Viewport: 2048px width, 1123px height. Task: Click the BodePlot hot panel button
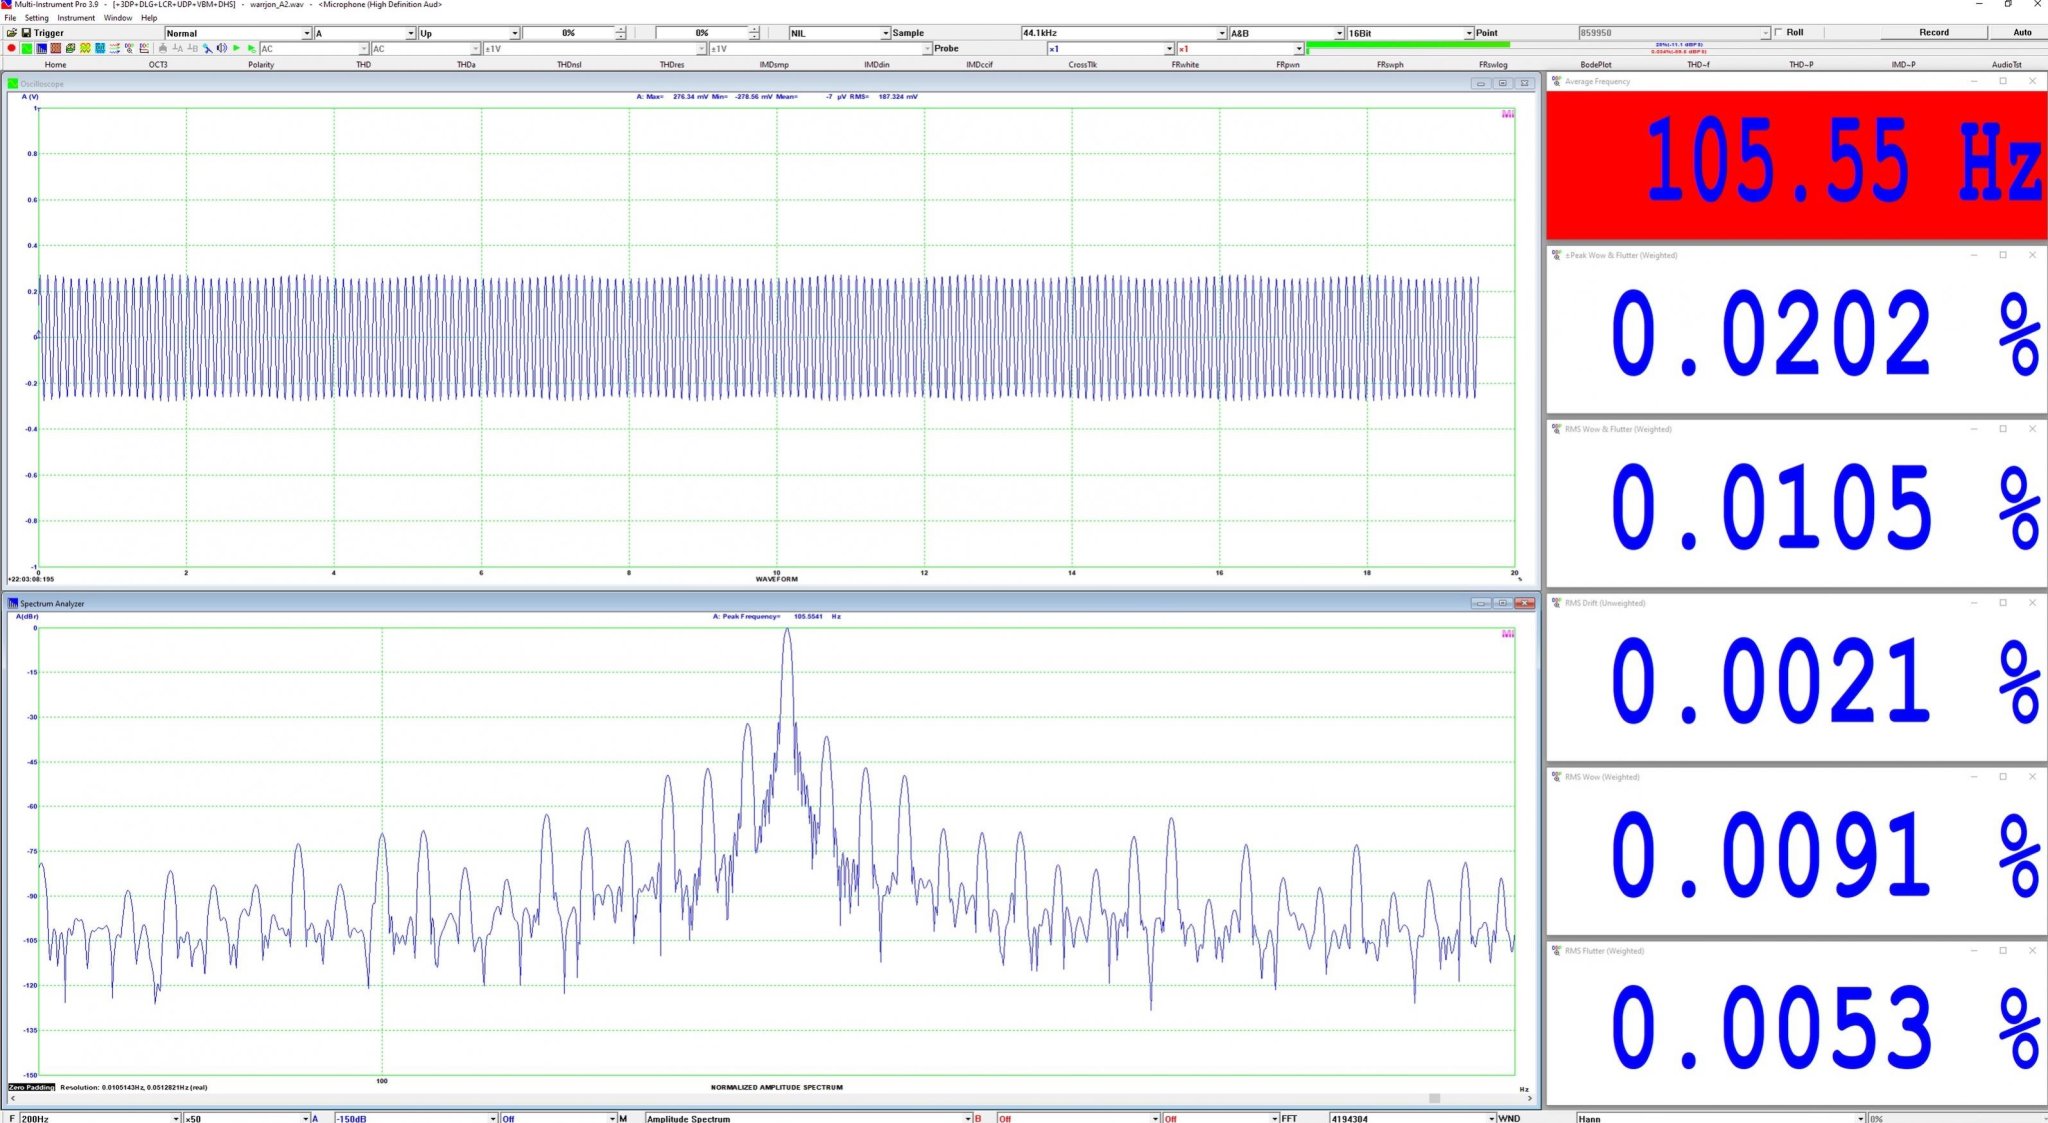(1596, 64)
